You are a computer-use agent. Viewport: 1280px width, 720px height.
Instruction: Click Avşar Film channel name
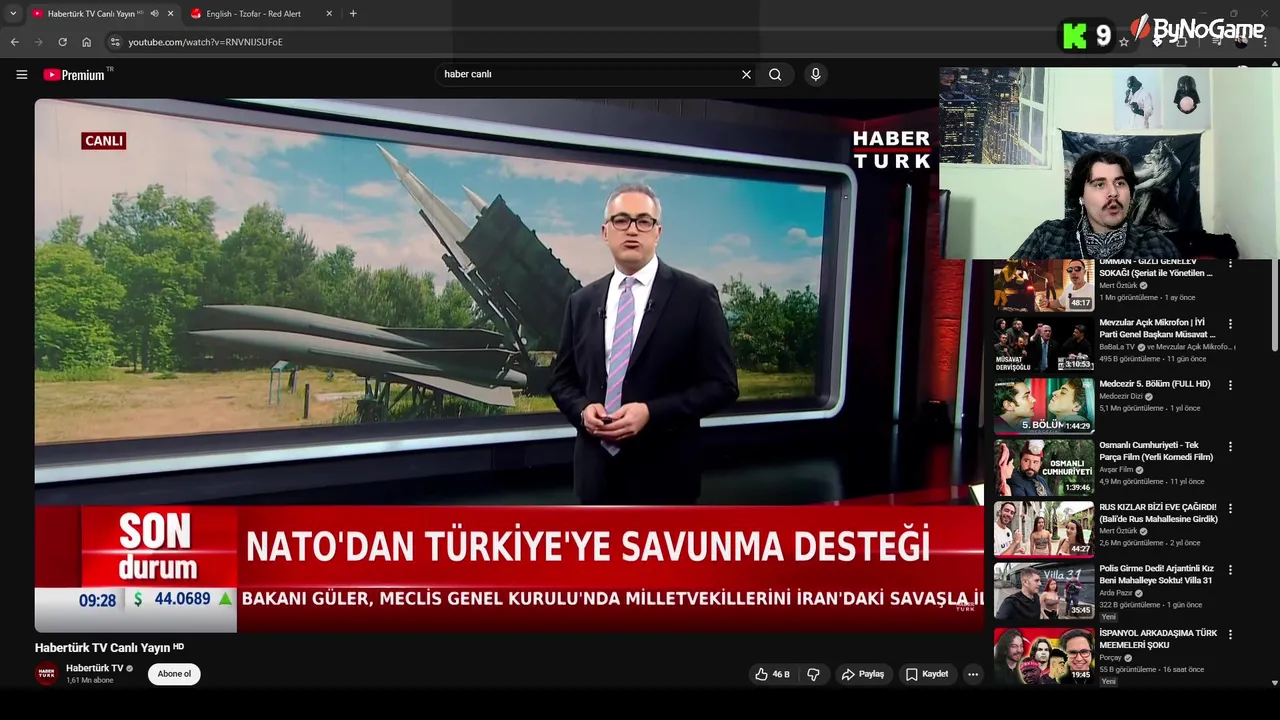click(x=1116, y=469)
